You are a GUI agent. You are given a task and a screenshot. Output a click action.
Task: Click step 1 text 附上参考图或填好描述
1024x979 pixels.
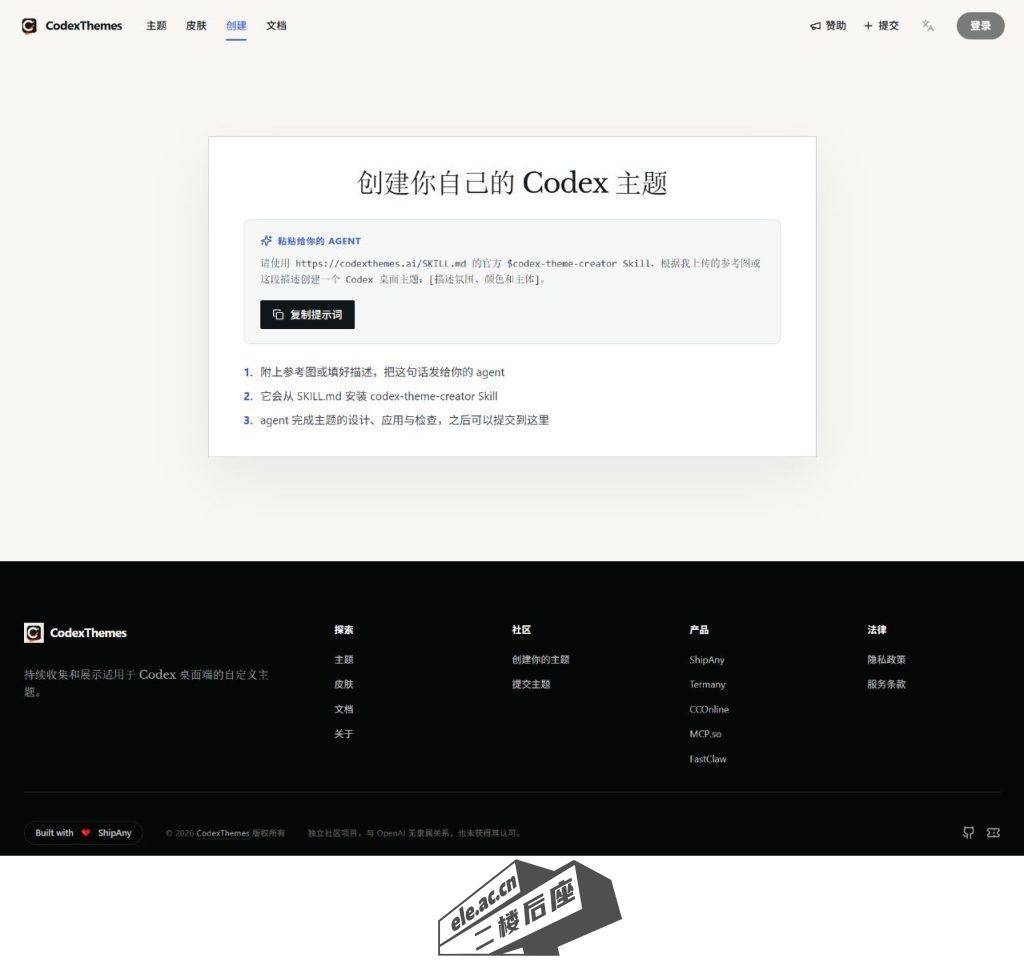tap(382, 372)
